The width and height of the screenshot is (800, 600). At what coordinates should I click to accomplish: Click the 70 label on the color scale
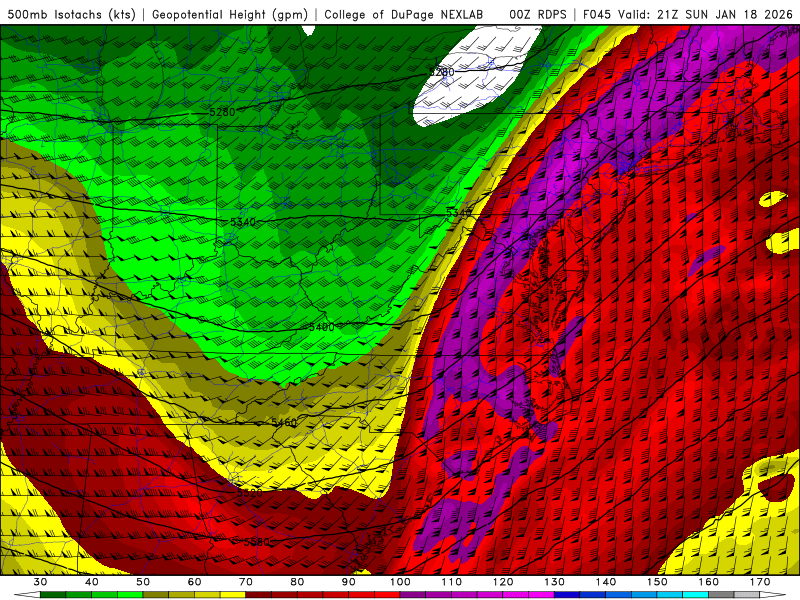coord(246,582)
